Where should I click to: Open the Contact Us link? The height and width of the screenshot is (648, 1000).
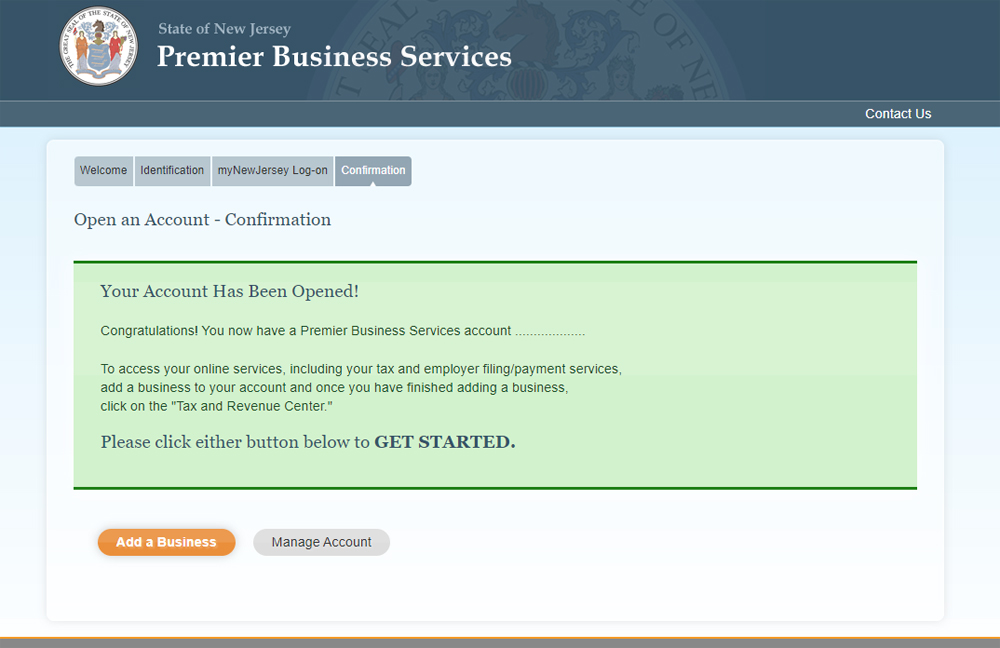pos(898,114)
